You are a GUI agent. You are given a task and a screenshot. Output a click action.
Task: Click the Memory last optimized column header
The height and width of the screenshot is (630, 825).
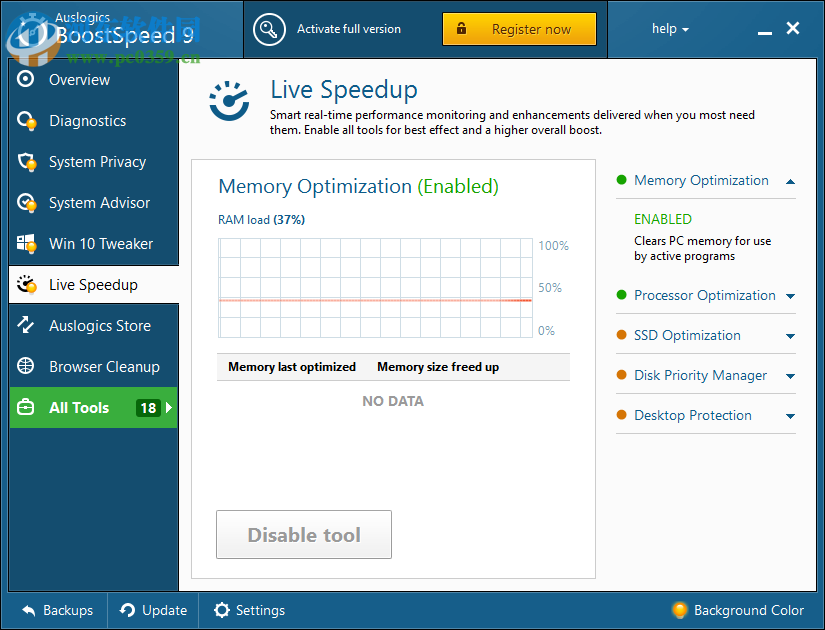290,367
